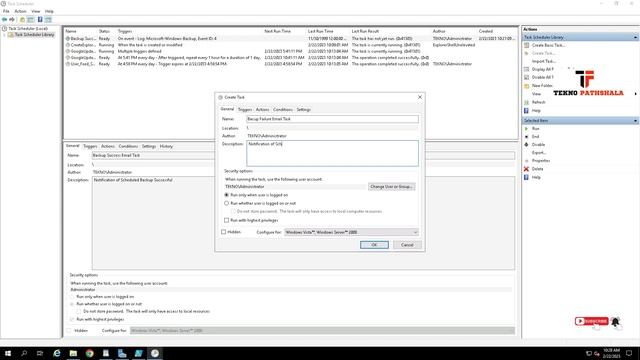Expand the View submenu arrow in Actions
This screenshot has width=640, height=360.
pyautogui.click(x=636, y=94)
